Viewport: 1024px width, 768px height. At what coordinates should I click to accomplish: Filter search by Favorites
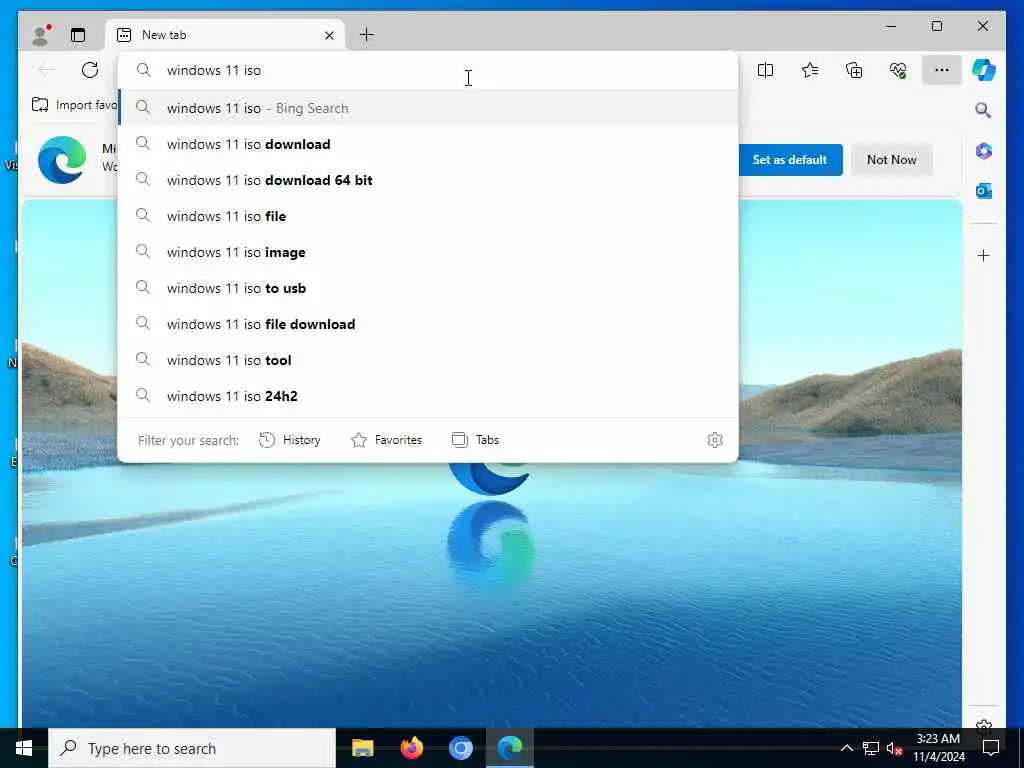[386, 440]
